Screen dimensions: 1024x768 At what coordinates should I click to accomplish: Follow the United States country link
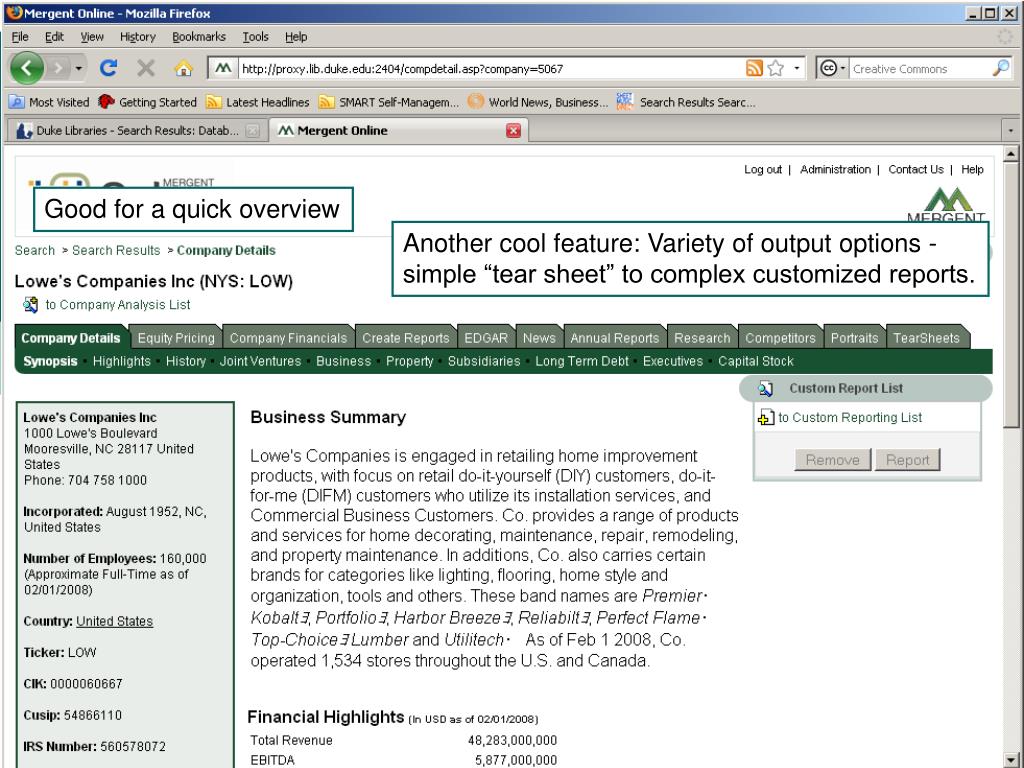tap(114, 621)
